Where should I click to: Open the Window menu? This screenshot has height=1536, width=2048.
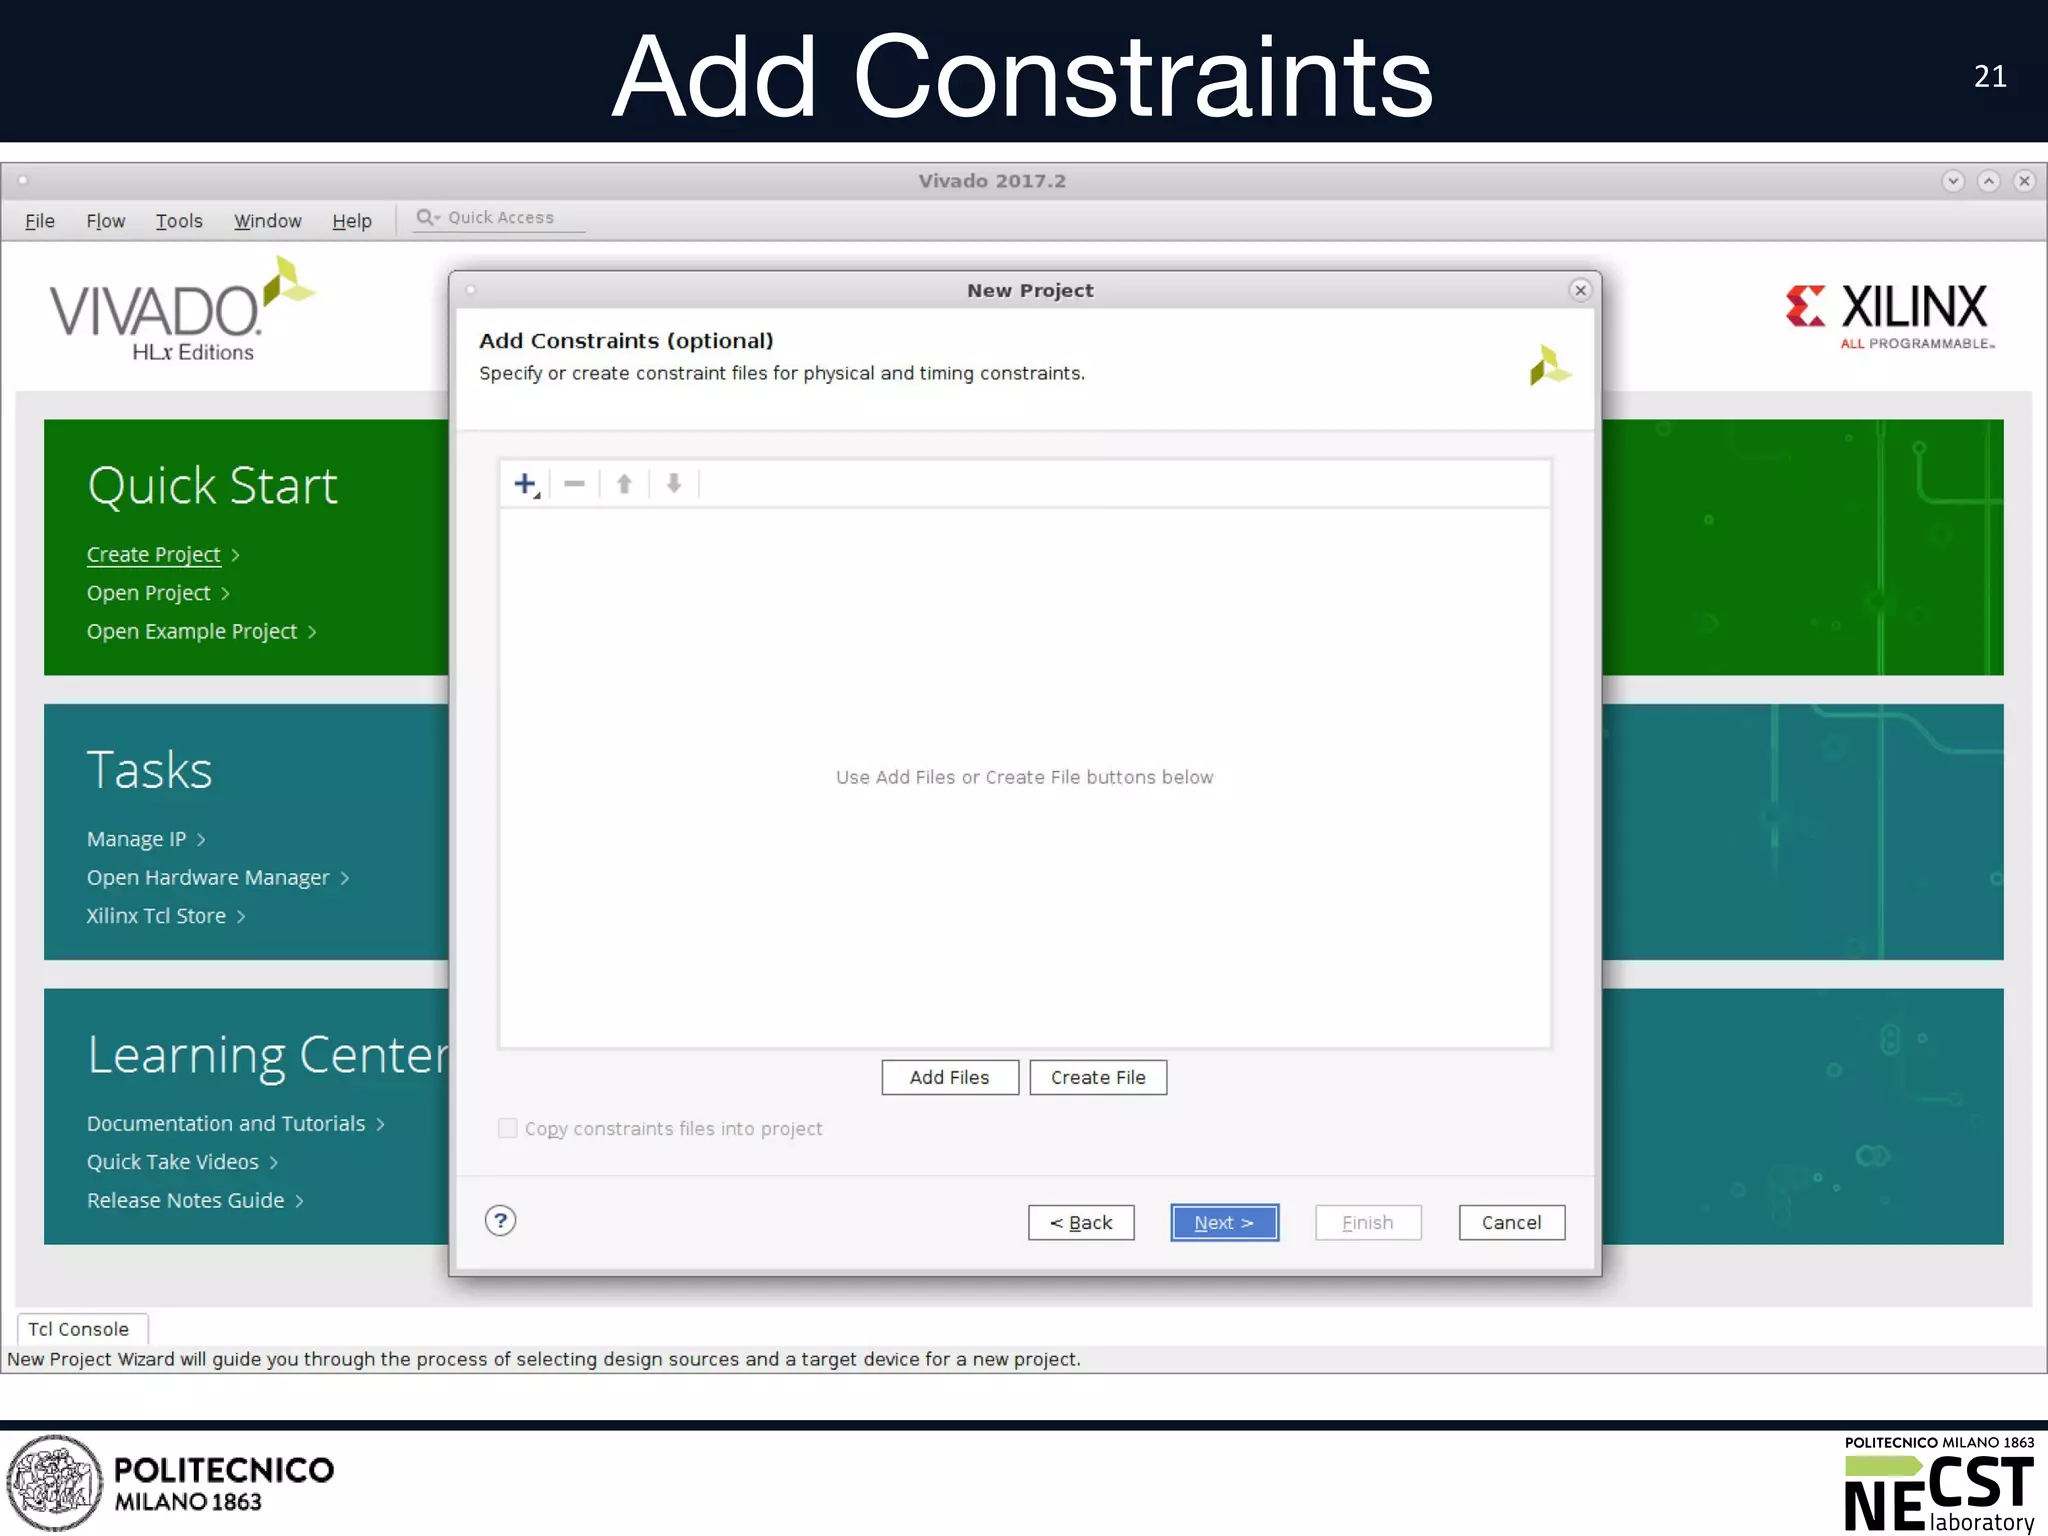pyautogui.click(x=267, y=221)
